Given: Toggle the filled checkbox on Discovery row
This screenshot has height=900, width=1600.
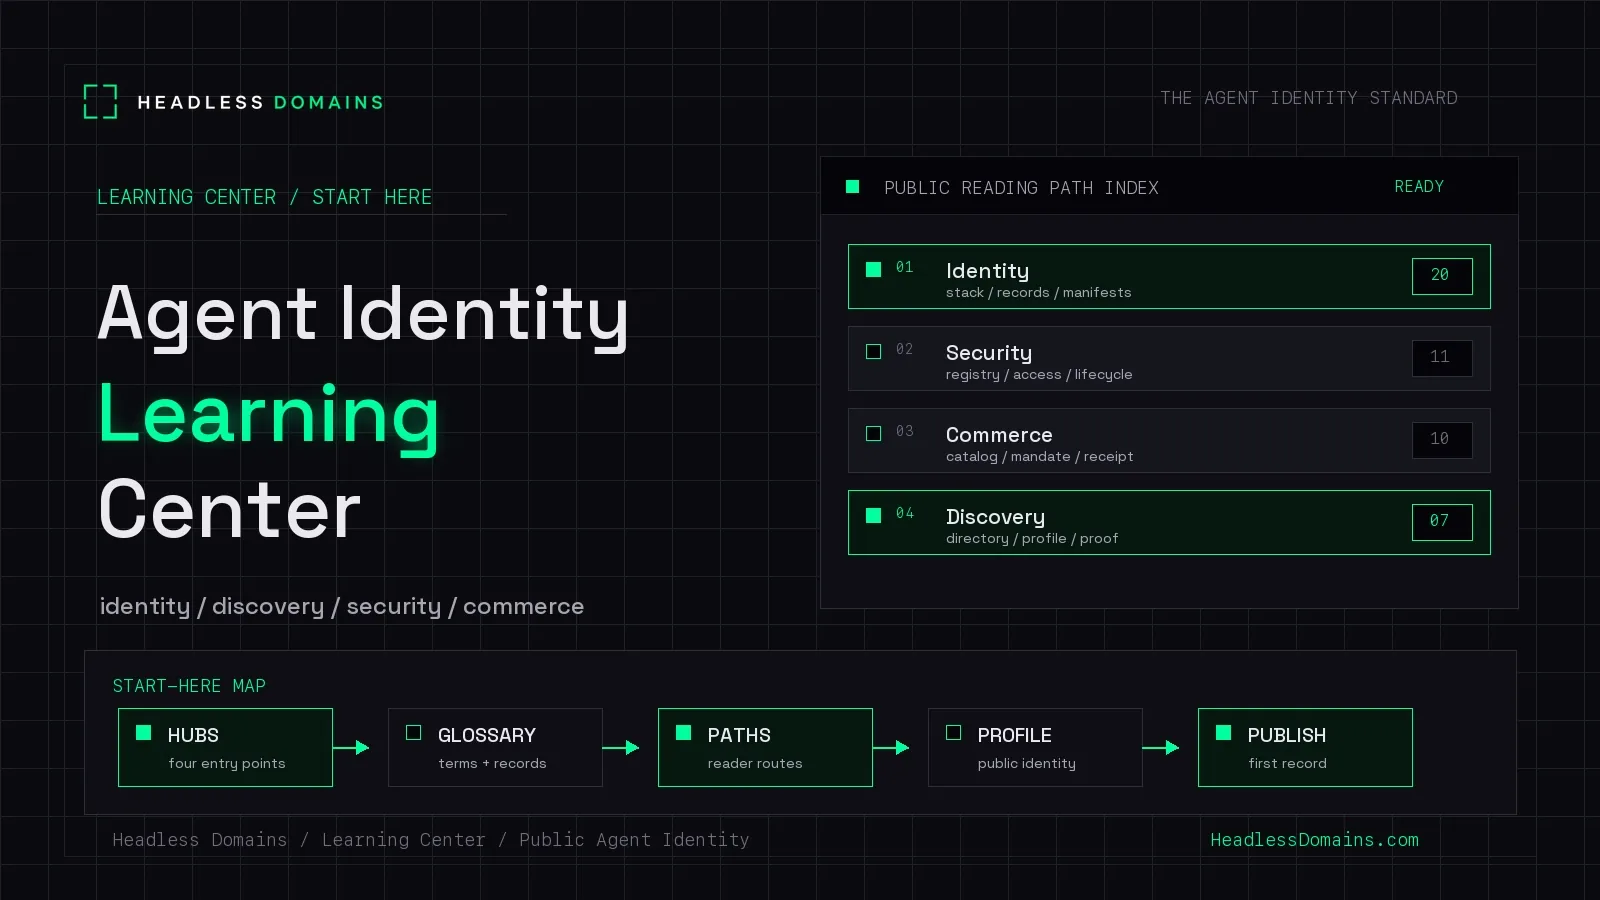Looking at the screenshot, I should click(x=873, y=515).
